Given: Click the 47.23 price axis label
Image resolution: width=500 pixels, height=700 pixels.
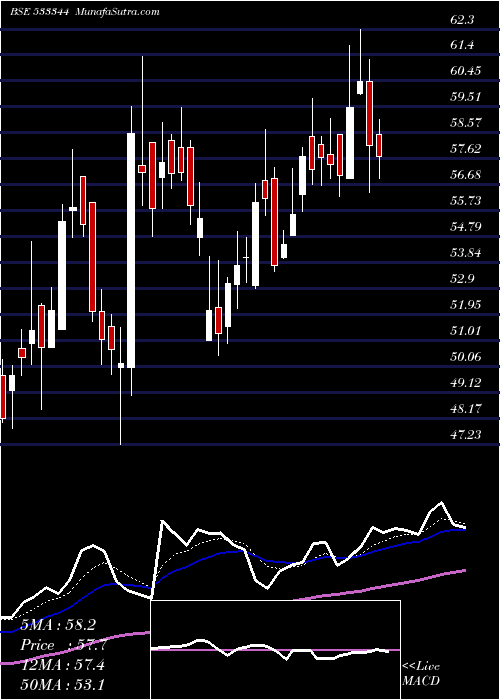Looking at the screenshot, I should coord(467,434).
